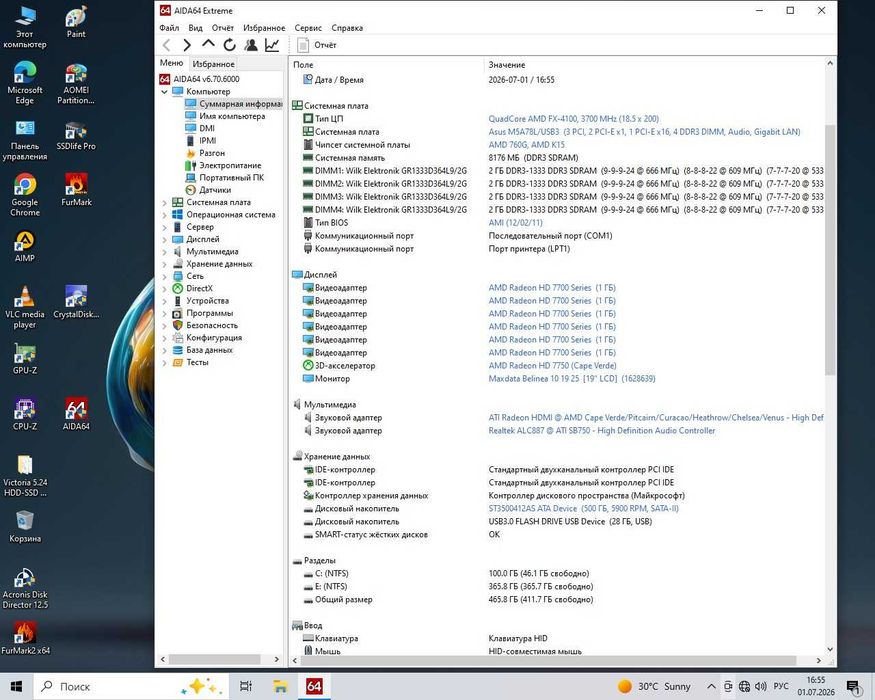The width and height of the screenshot is (875, 700).
Task: Click the Поиск taskbar search box
Action: pos(131,686)
